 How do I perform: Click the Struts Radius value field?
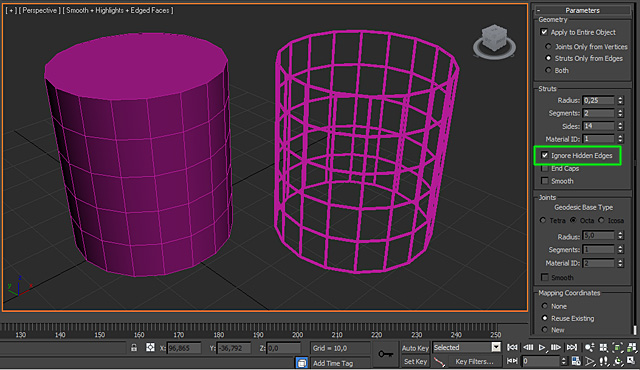pyautogui.click(x=598, y=100)
